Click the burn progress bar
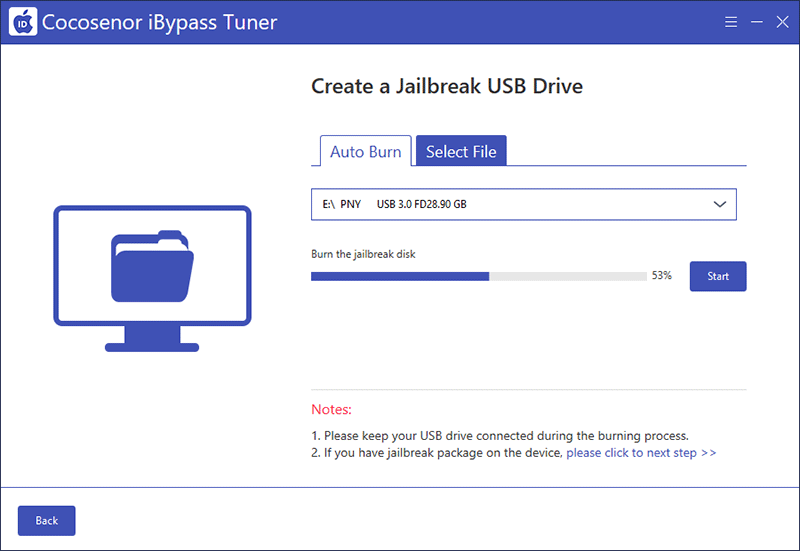Image resolution: width=800 pixels, height=551 pixels. (x=479, y=276)
